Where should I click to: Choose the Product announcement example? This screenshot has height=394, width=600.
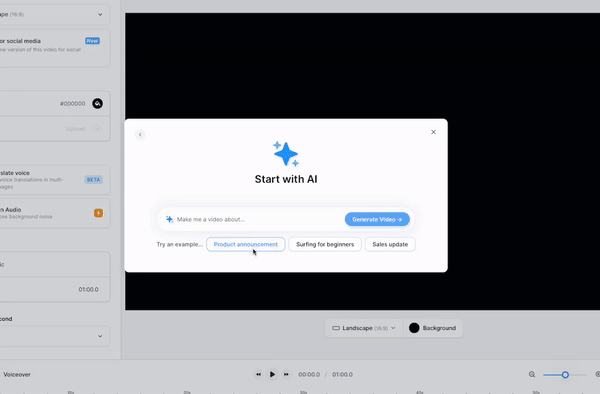pyautogui.click(x=246, y=244)
